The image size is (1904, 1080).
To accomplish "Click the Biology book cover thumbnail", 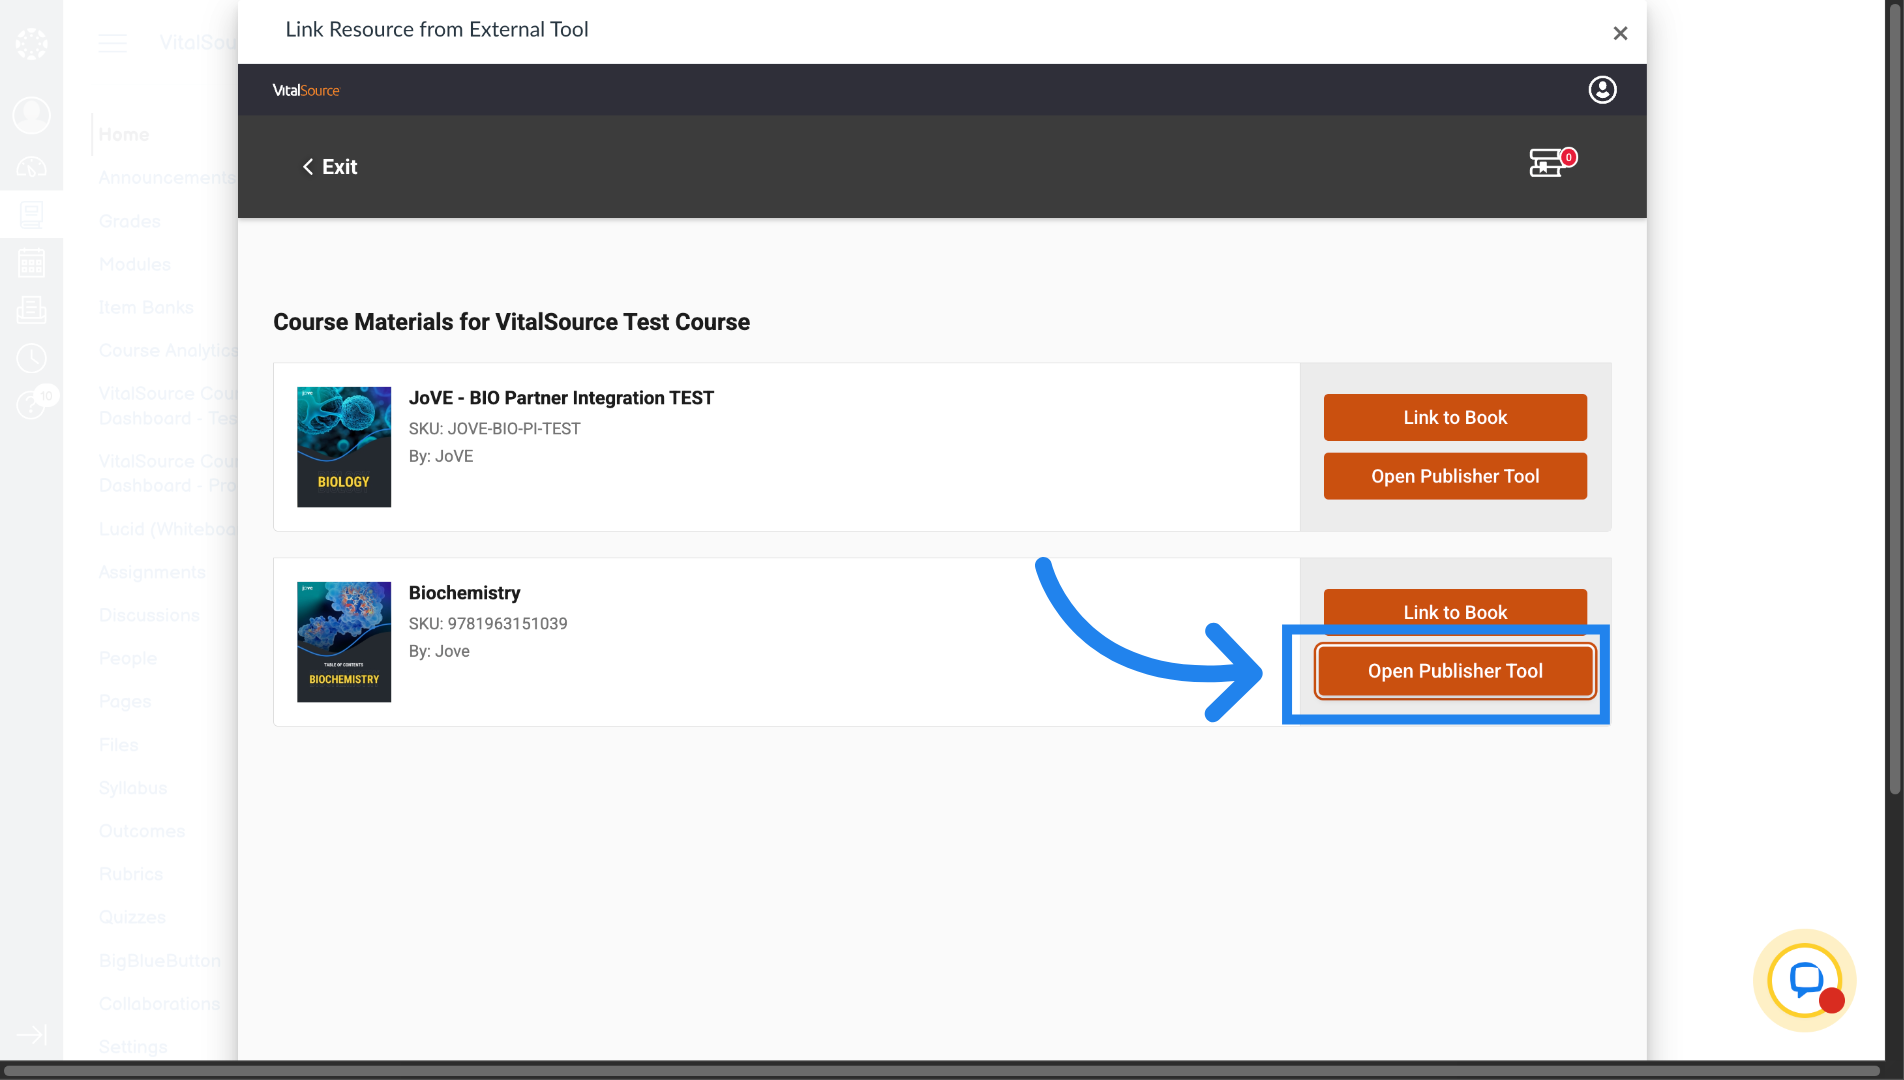I will pos(344,447).
